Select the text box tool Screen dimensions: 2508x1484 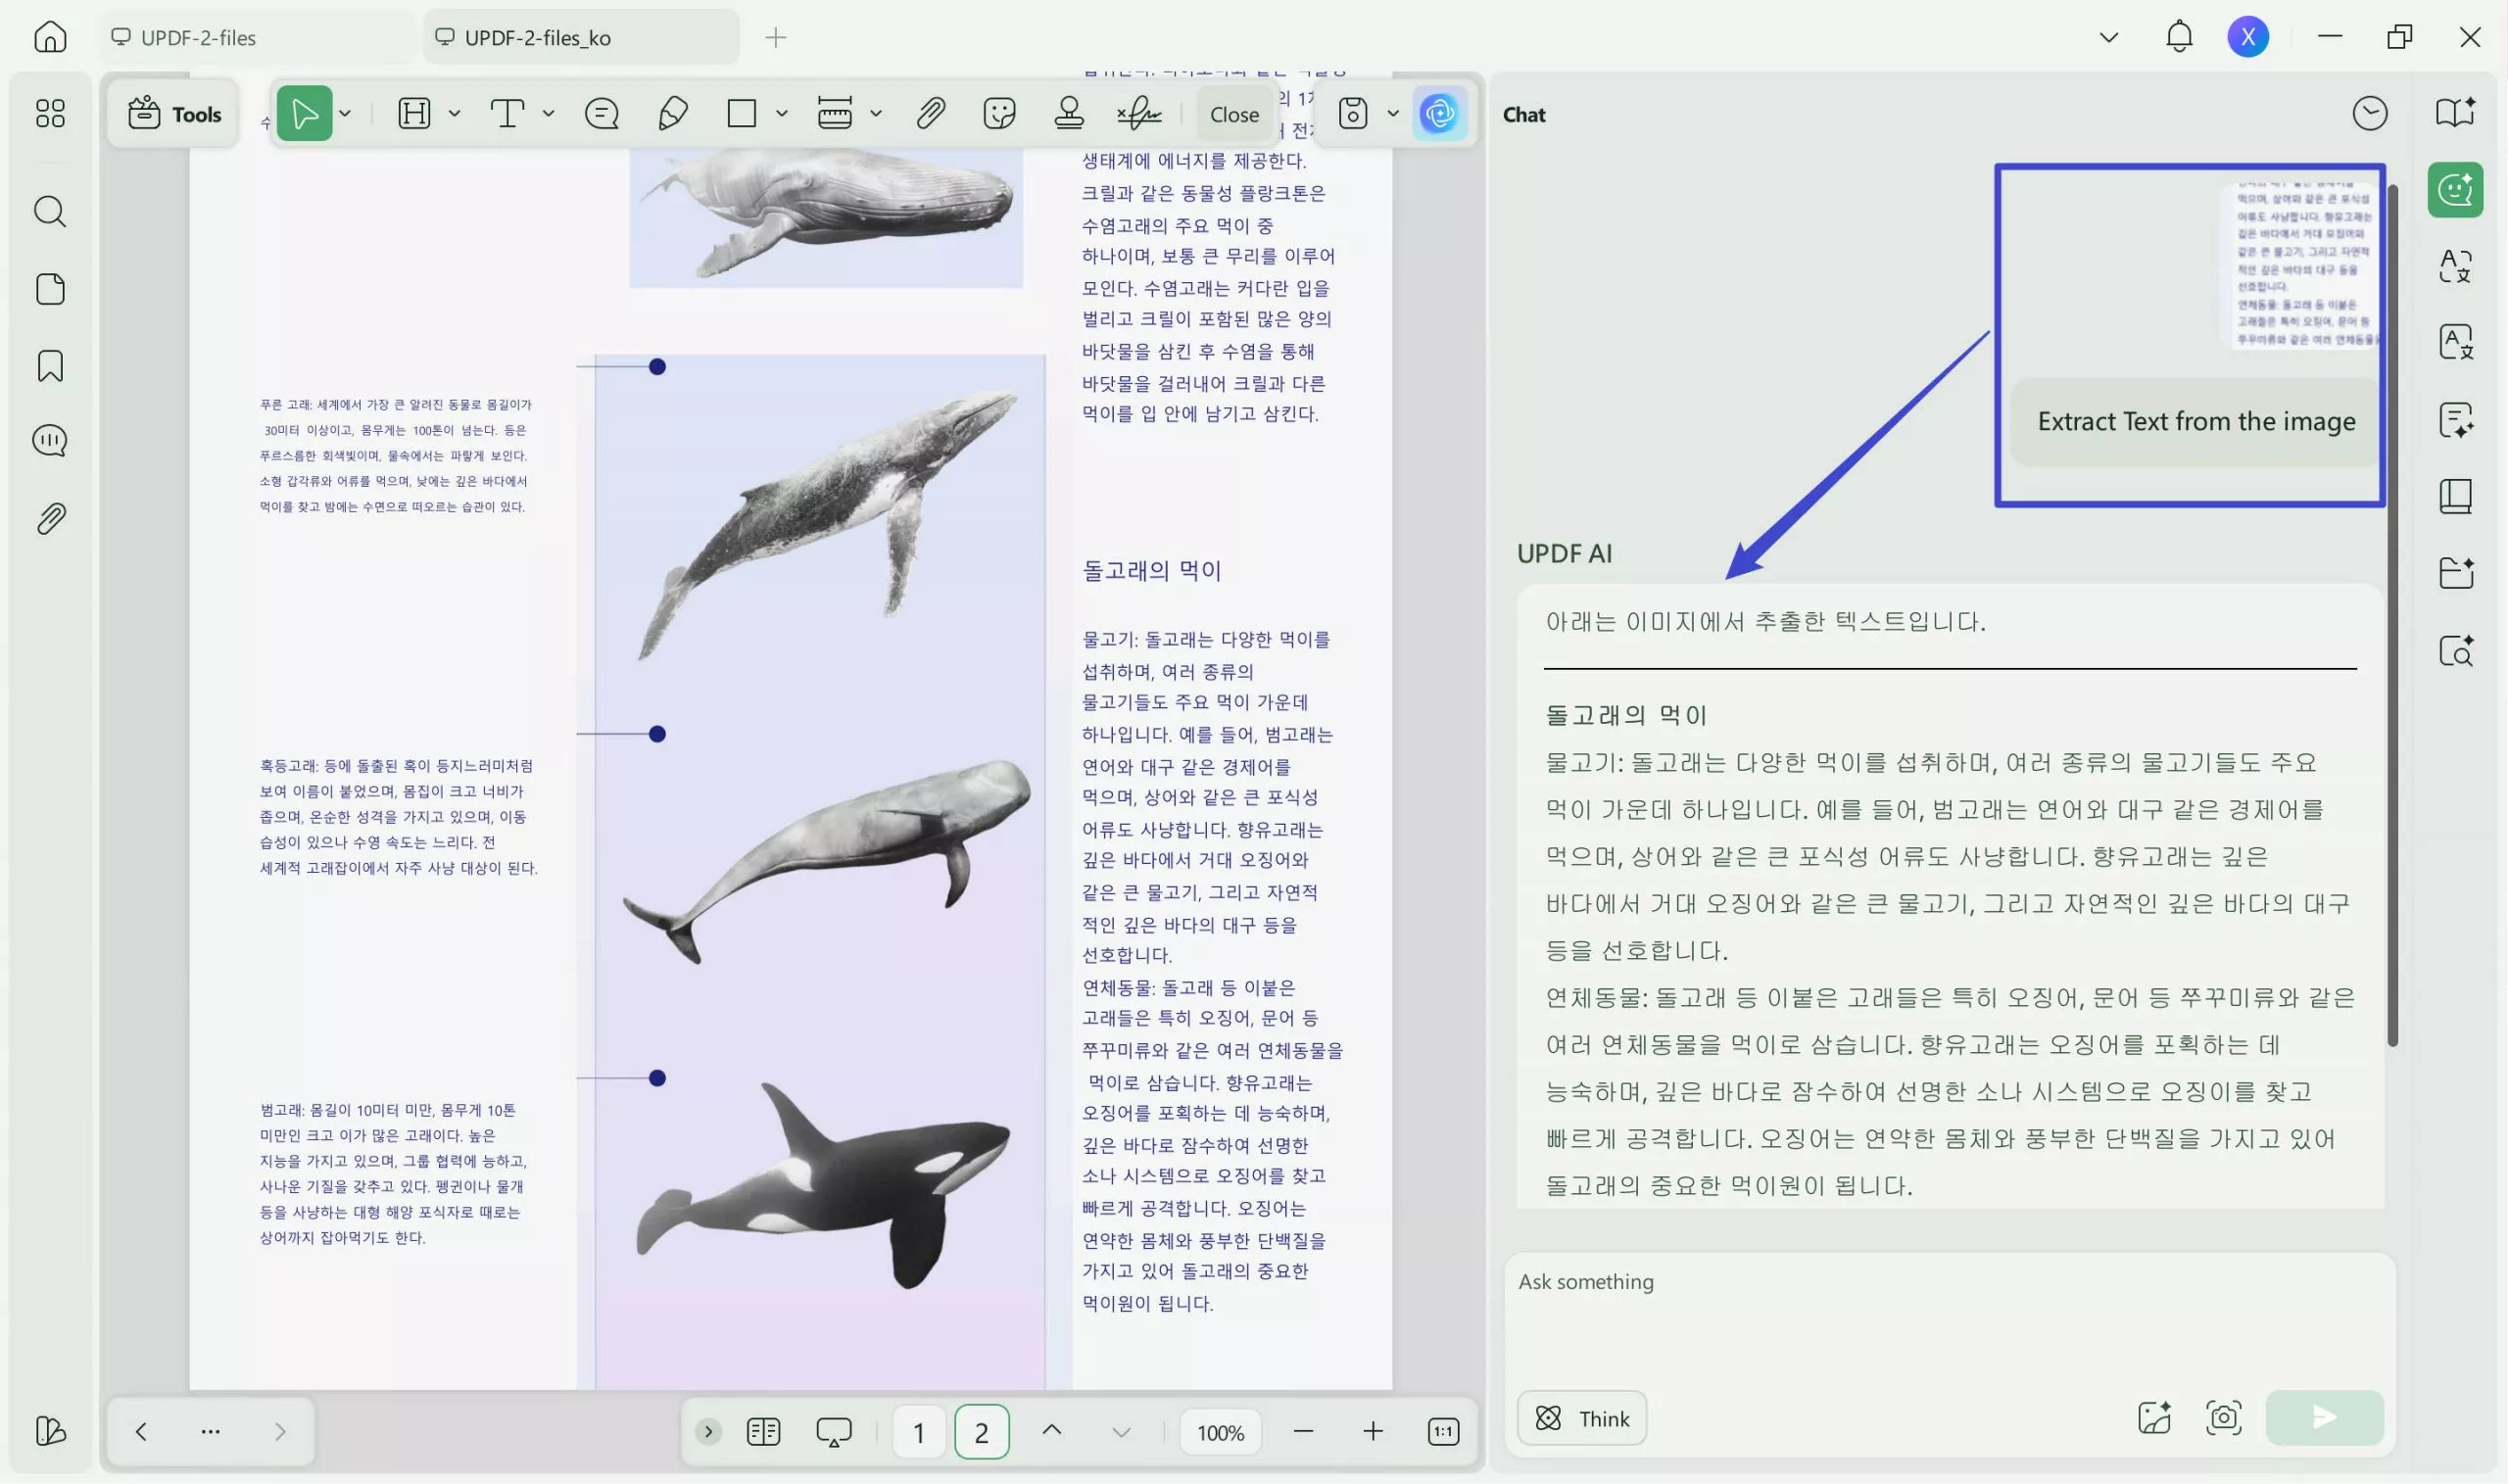[507, 113]
